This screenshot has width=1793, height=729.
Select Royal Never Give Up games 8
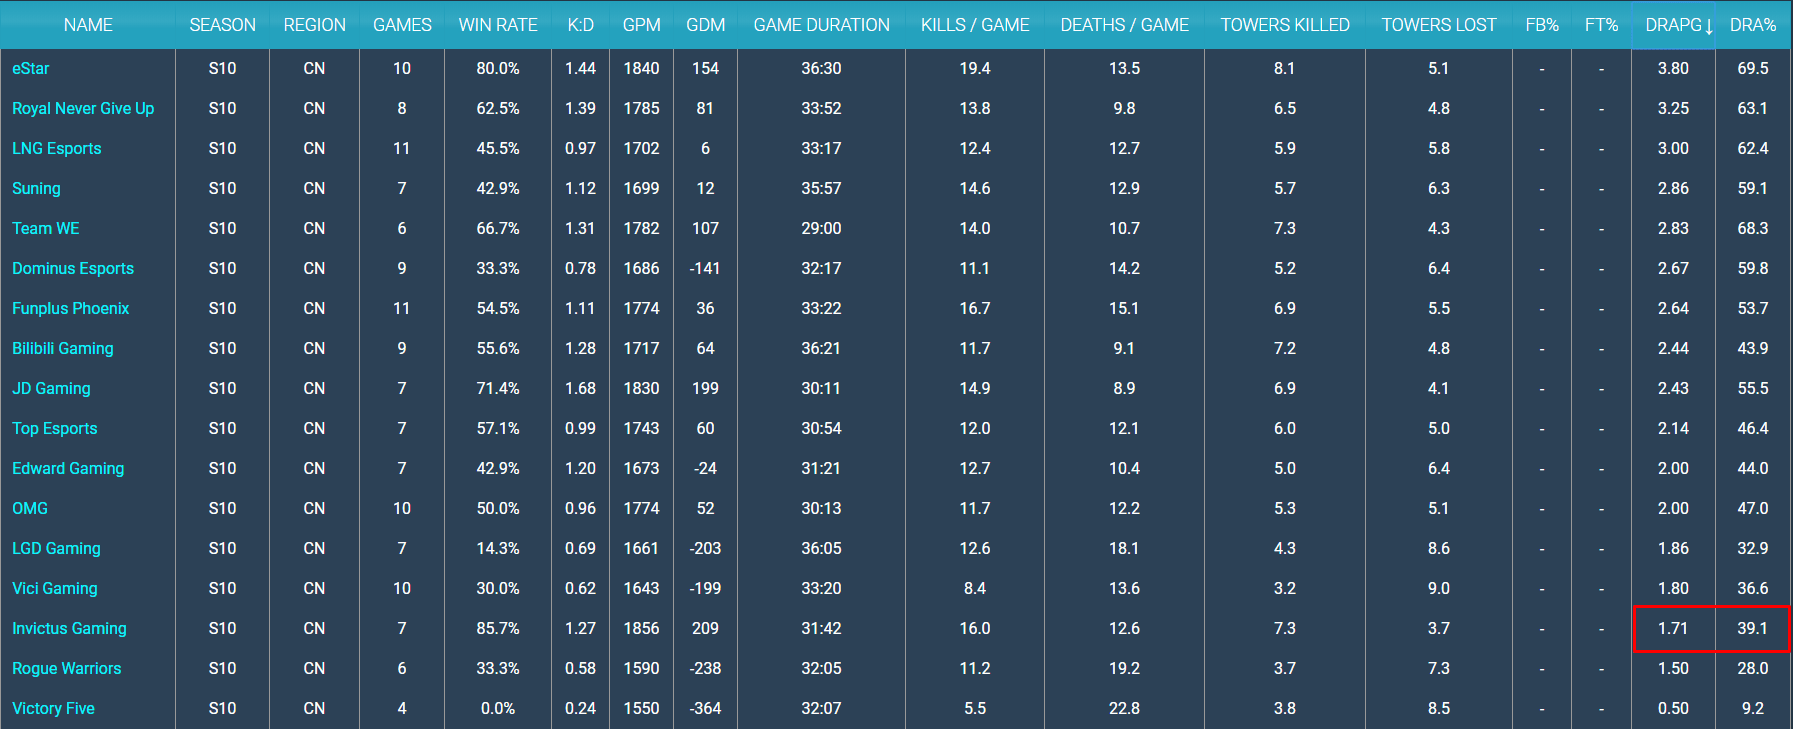tap(402, 108)
